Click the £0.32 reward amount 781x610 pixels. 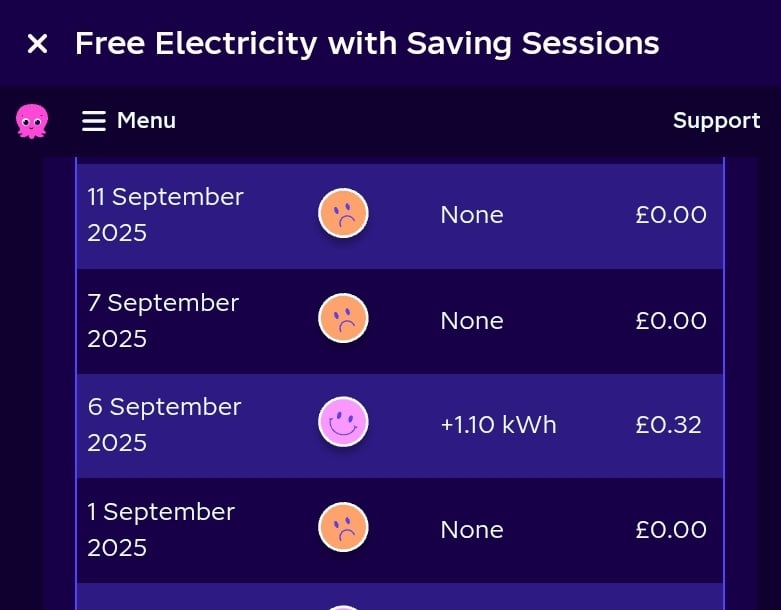tap(668, 425)
